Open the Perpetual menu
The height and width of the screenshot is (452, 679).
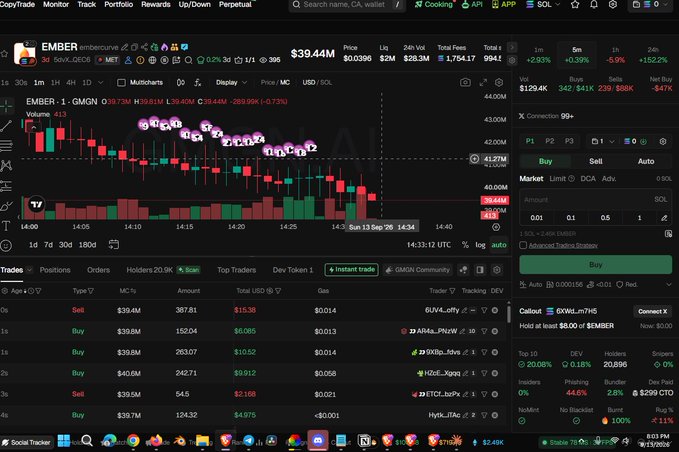click(x=235, y=4)
